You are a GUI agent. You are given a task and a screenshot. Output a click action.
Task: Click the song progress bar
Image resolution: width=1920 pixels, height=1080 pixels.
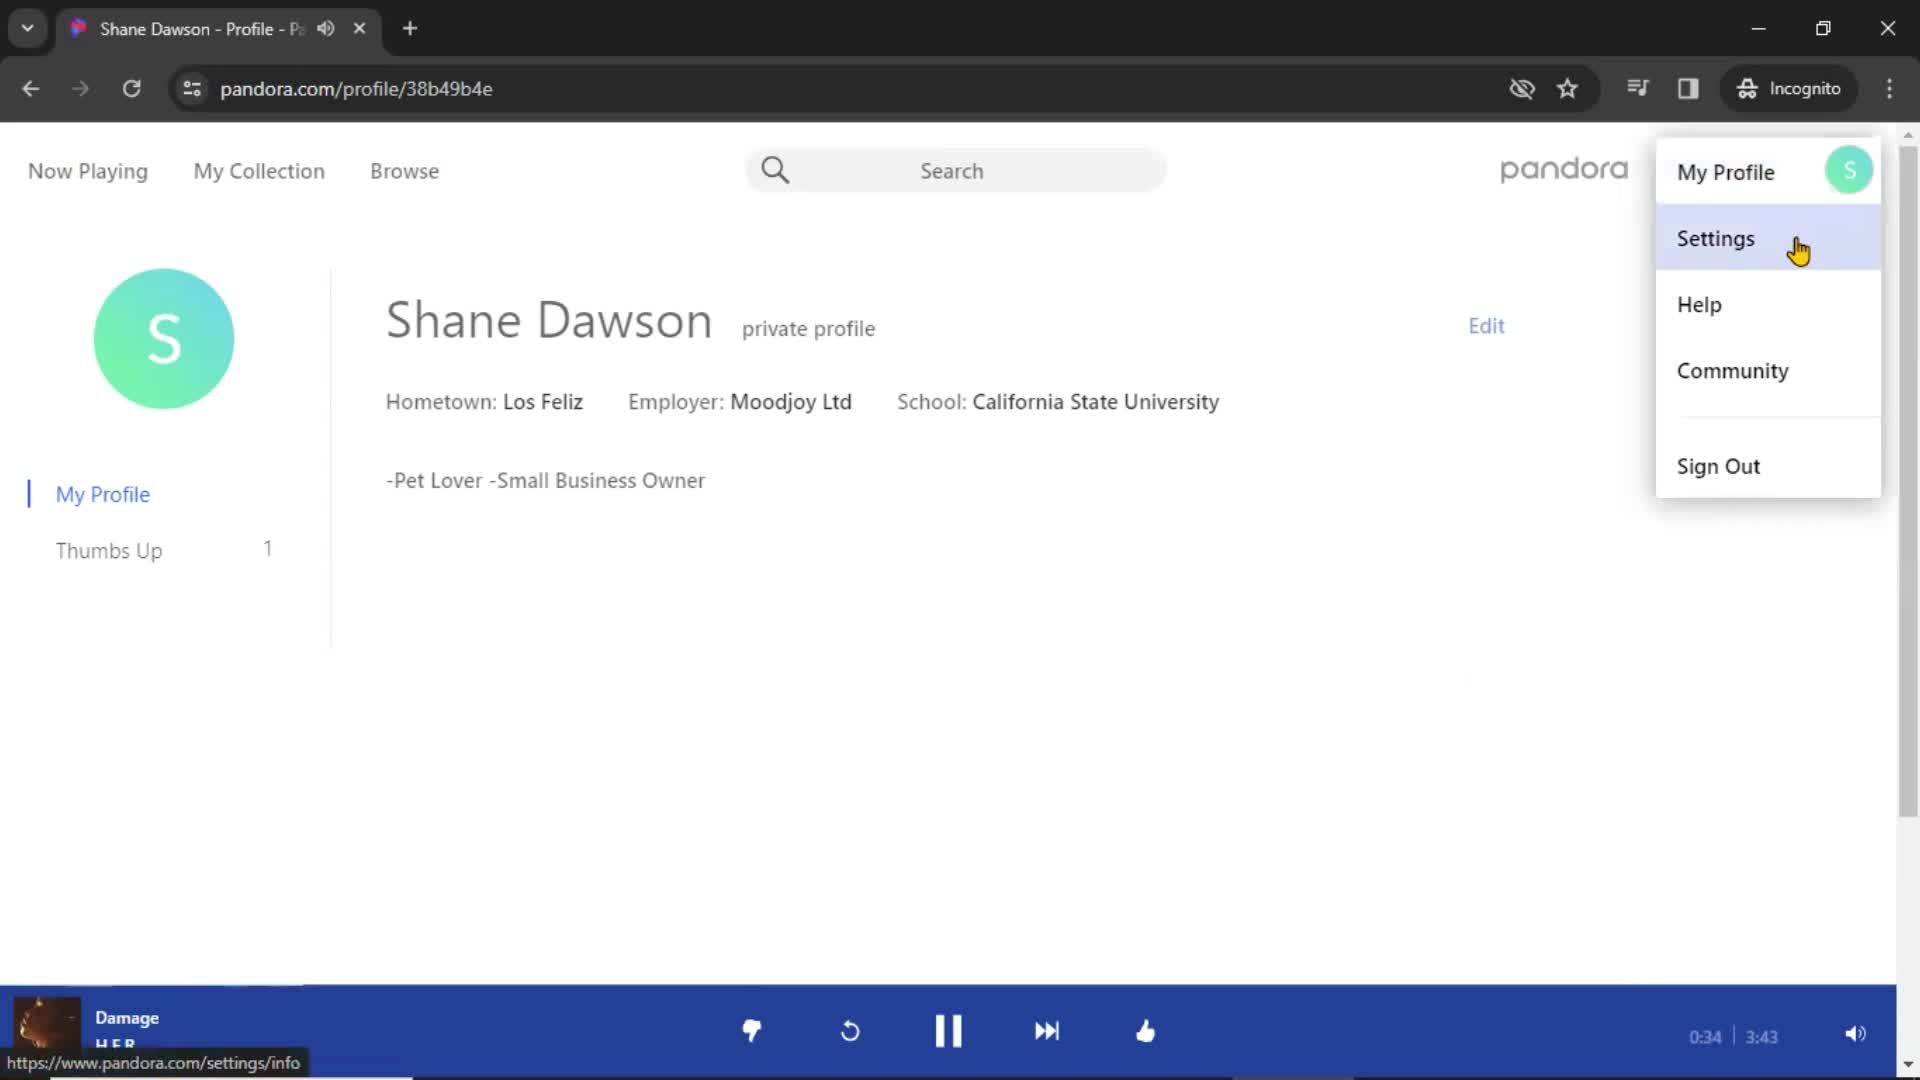[x=948, y=985]
